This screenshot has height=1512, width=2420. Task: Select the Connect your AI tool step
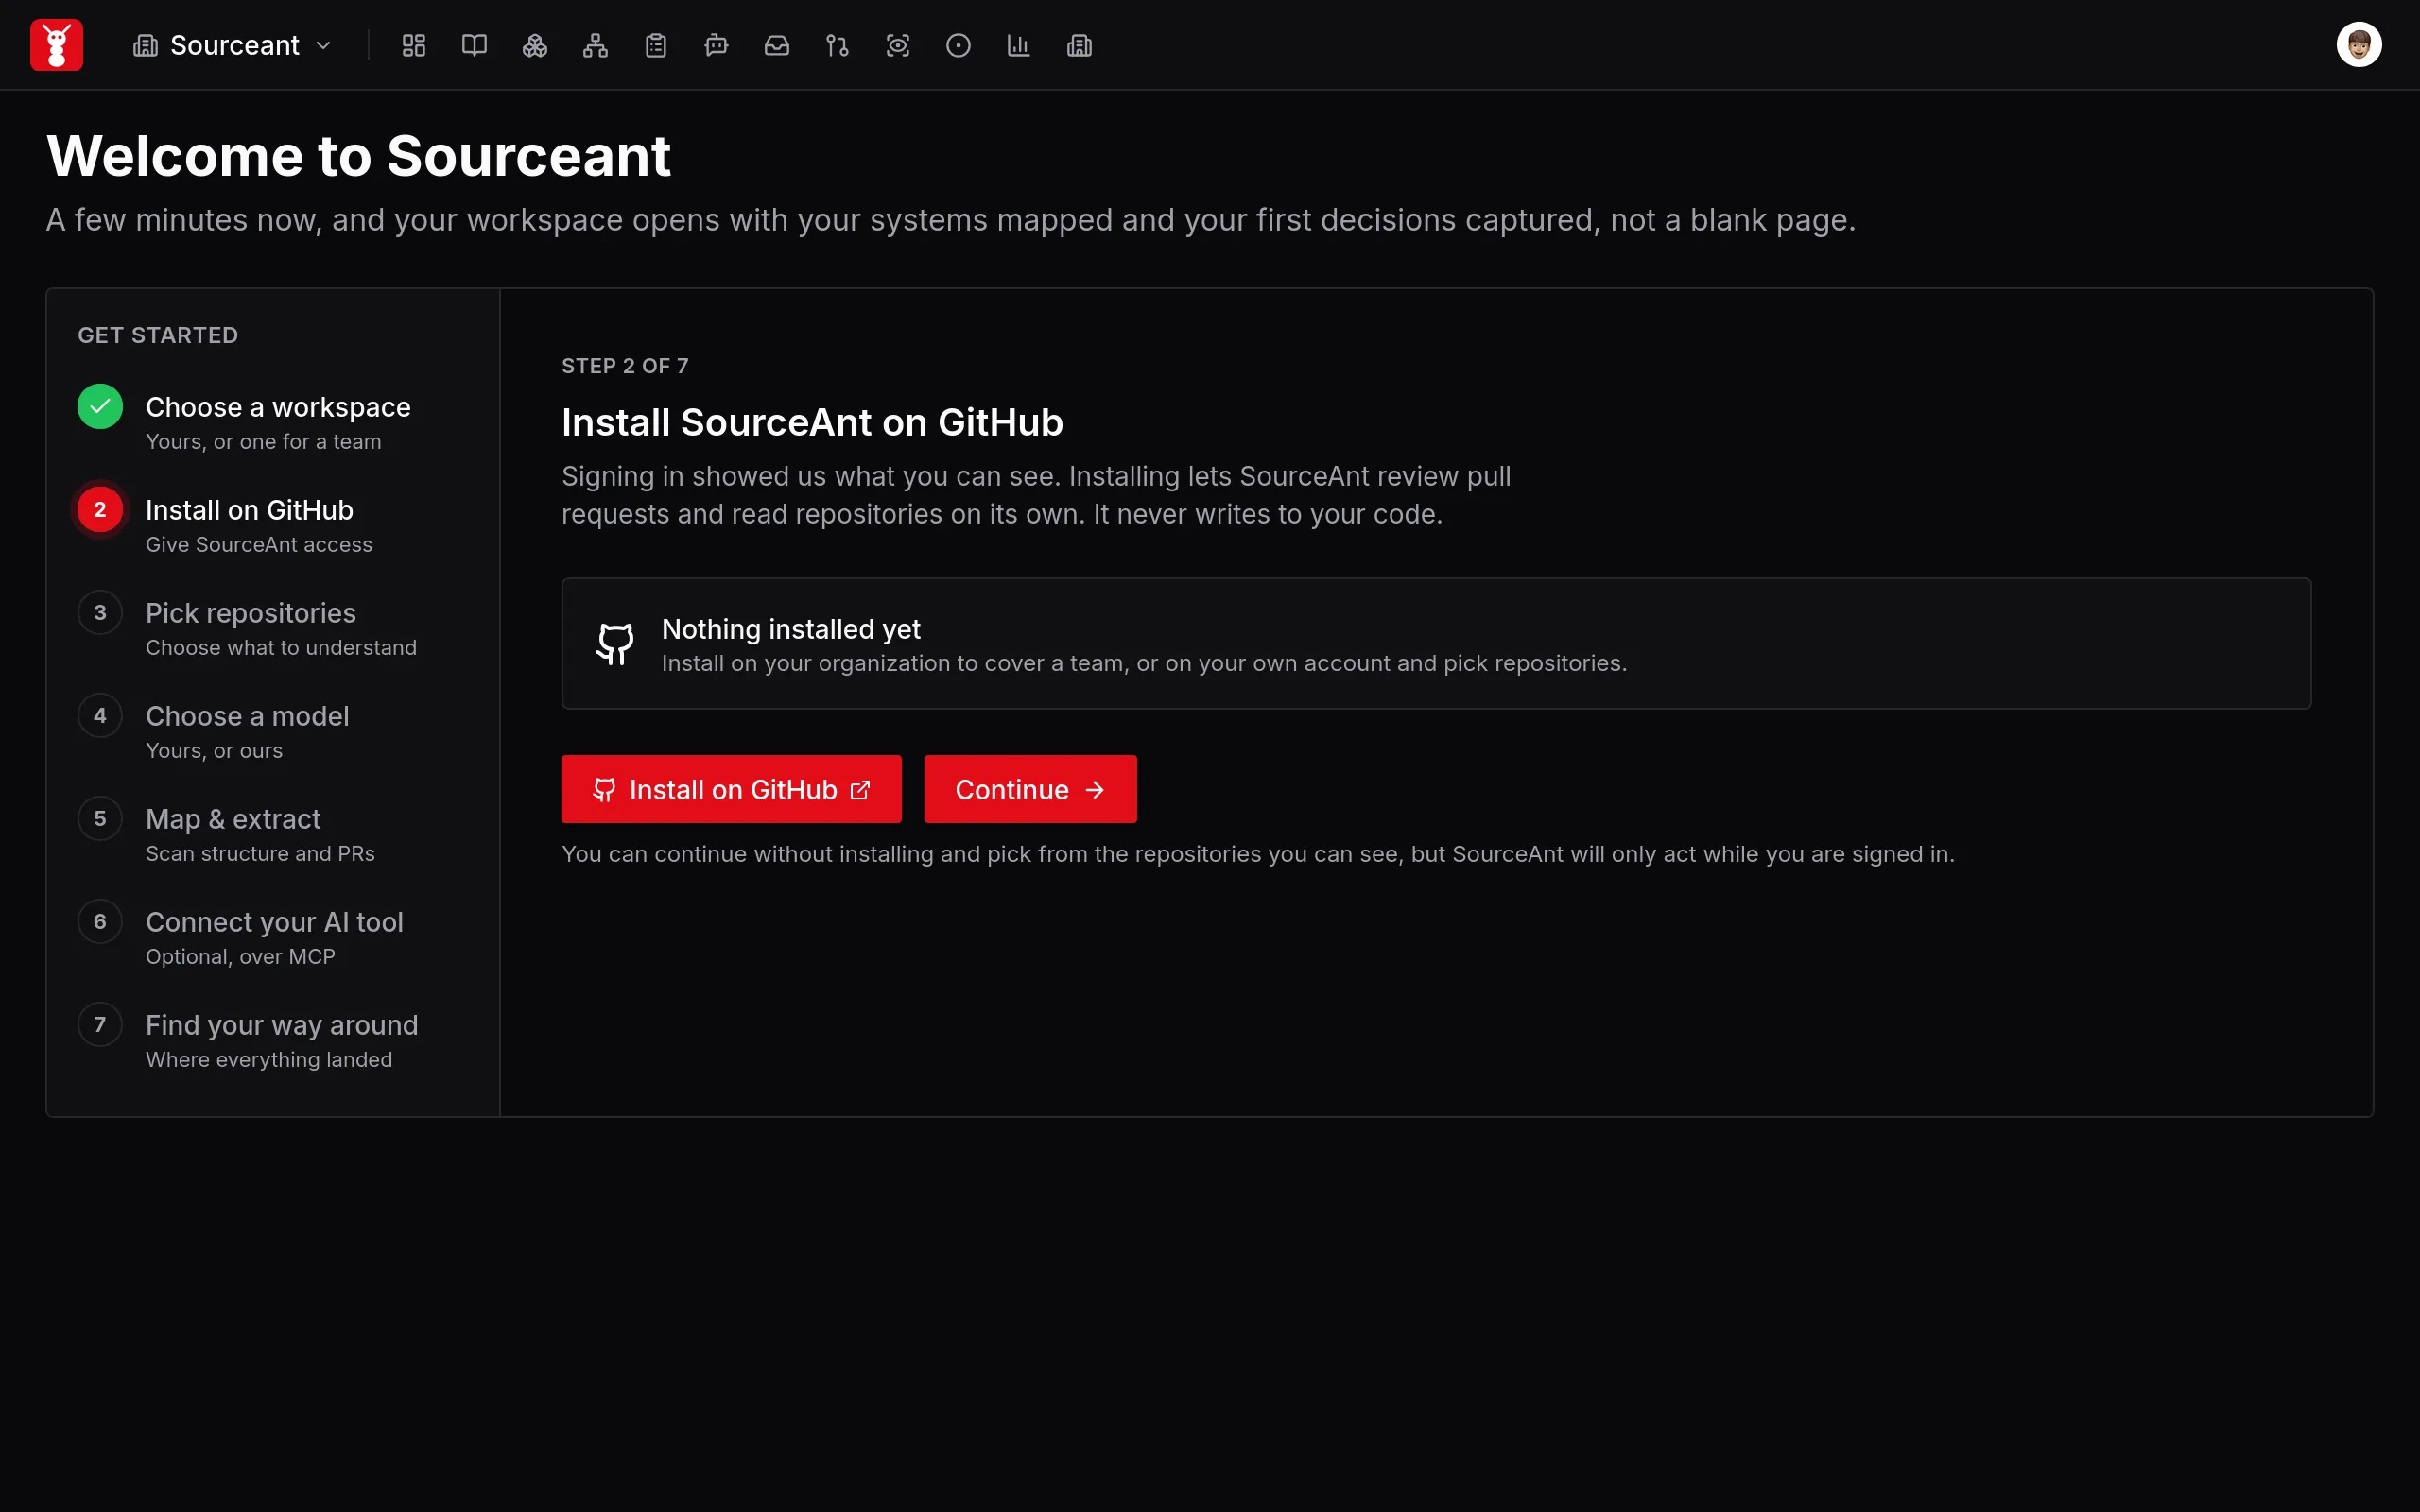pos(274,938)
